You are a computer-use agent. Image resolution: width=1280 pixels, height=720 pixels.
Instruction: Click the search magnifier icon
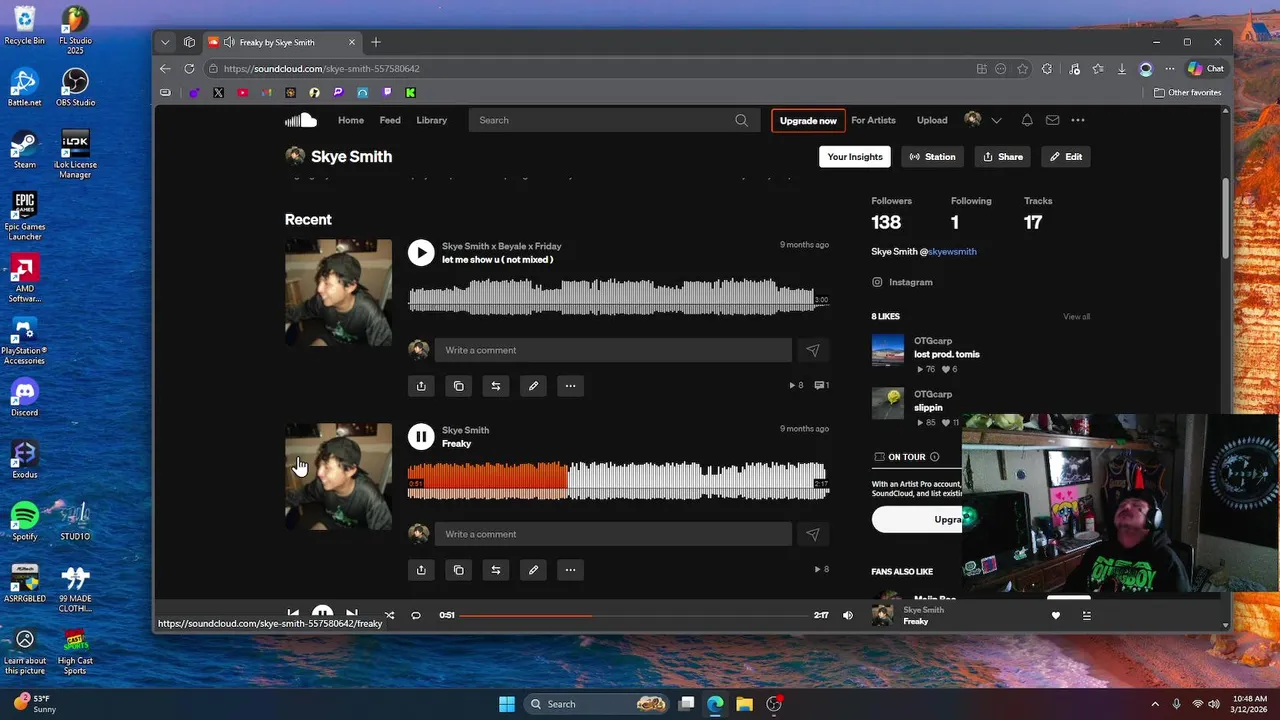[741, 120]
